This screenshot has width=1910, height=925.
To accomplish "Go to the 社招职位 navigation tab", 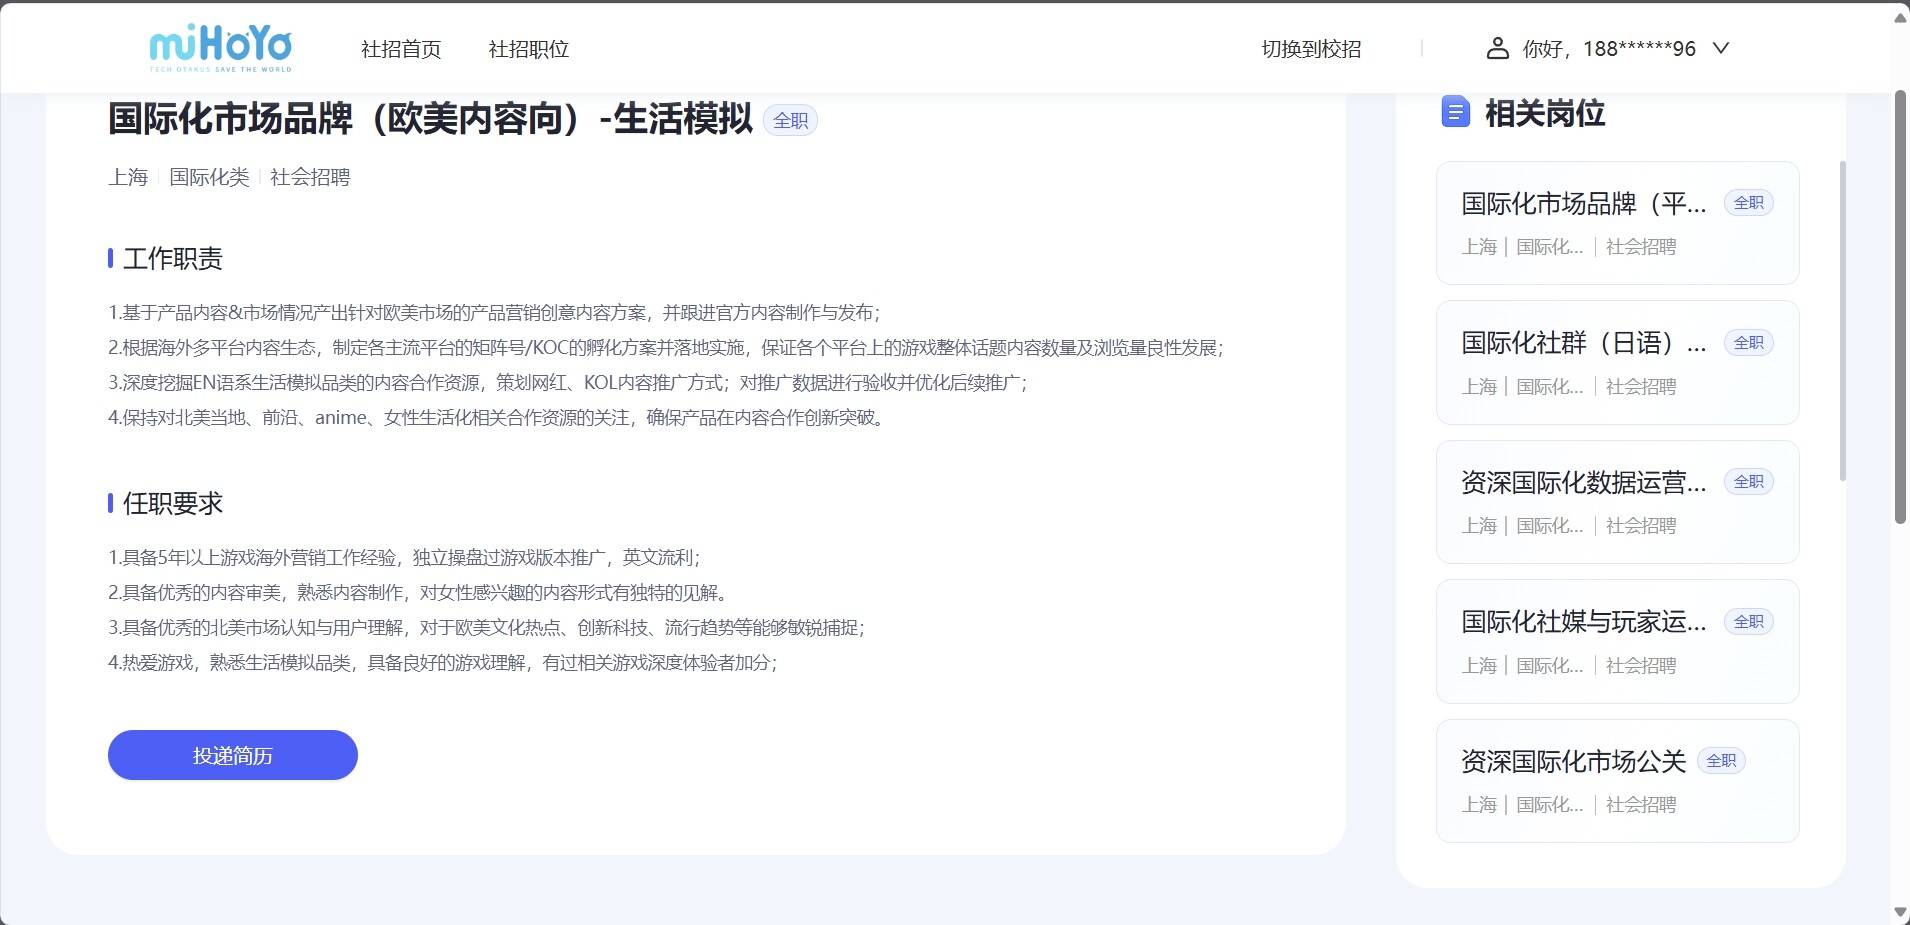I will click(x=528, y=49).
